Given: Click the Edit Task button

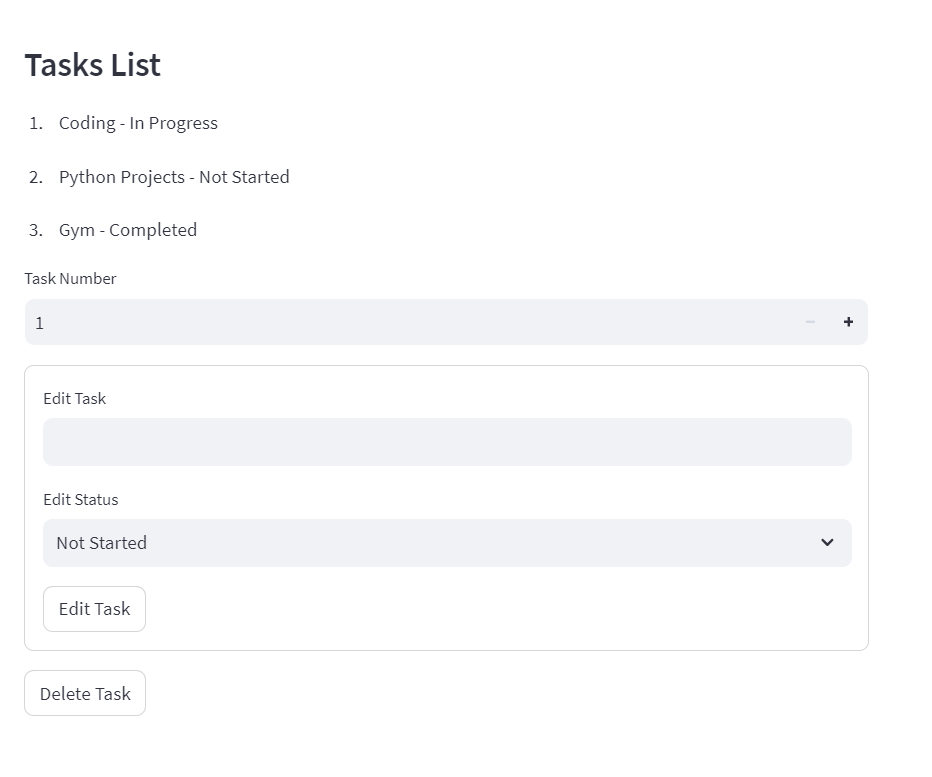Looking at the screenshot, I should pos(95,609).
